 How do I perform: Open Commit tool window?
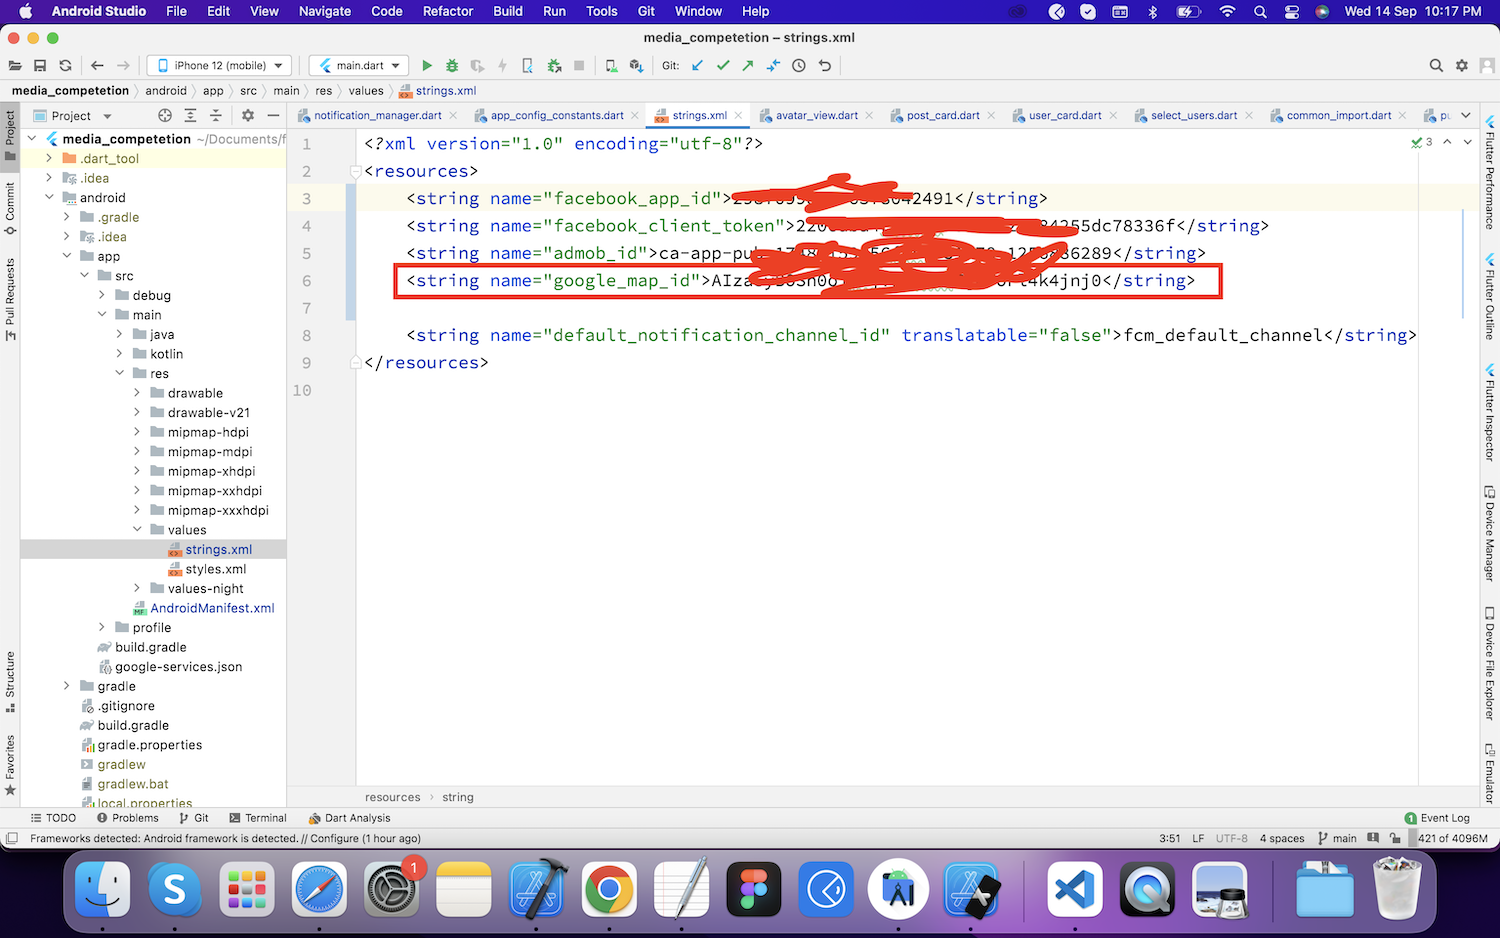click(10, 208)
